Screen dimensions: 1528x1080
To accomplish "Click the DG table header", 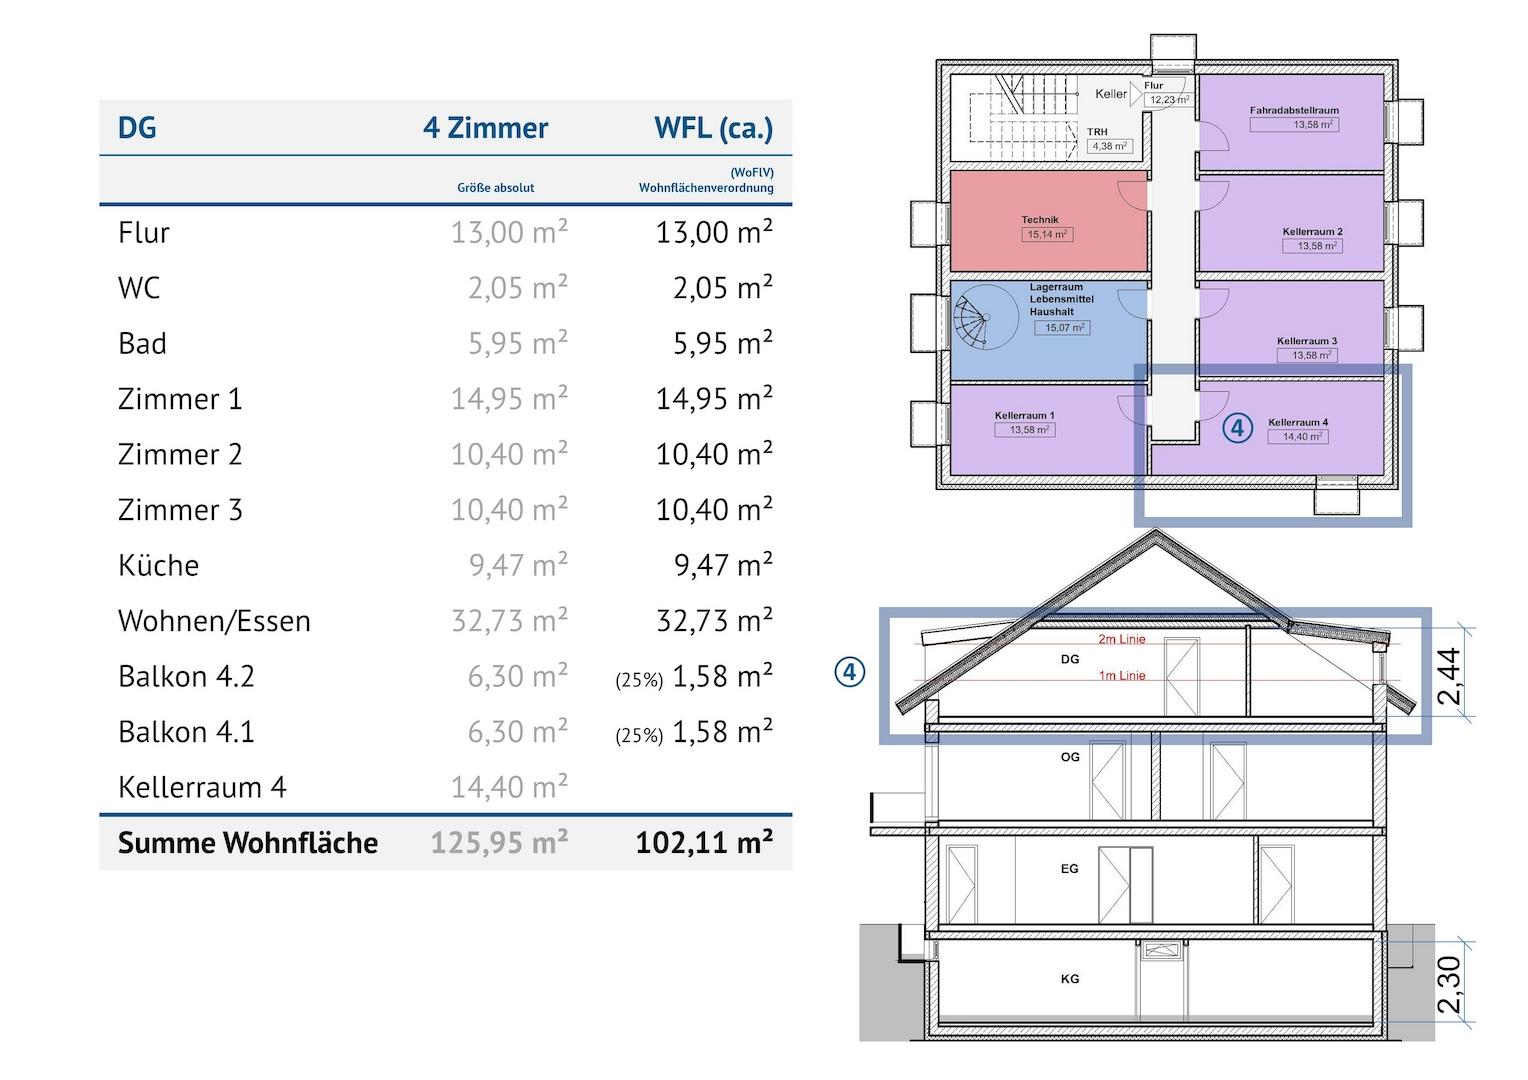I will [138, 128].
